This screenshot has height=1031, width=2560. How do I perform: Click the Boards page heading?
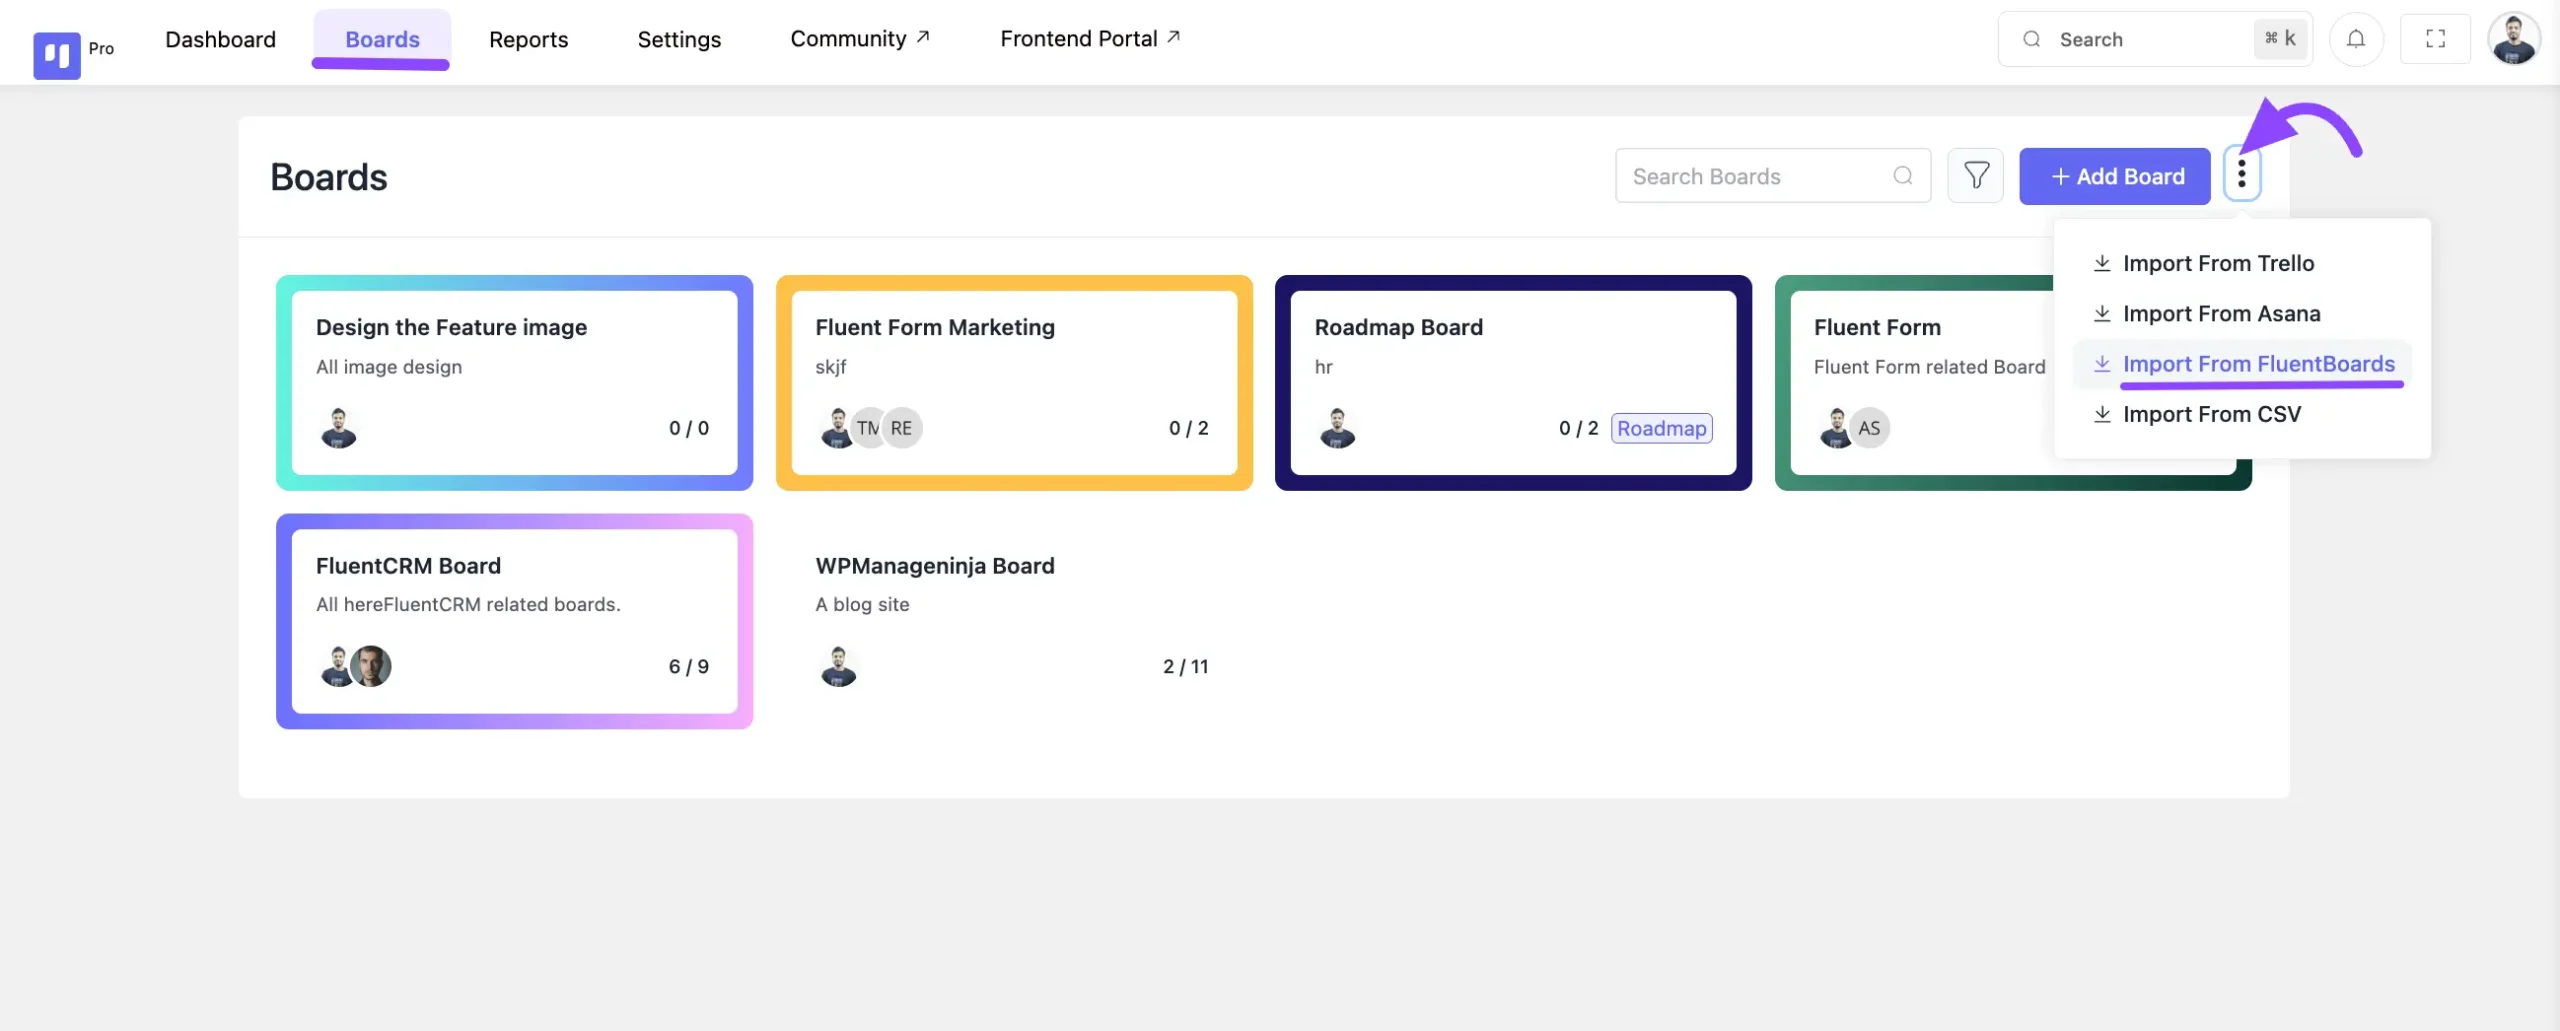328,176
